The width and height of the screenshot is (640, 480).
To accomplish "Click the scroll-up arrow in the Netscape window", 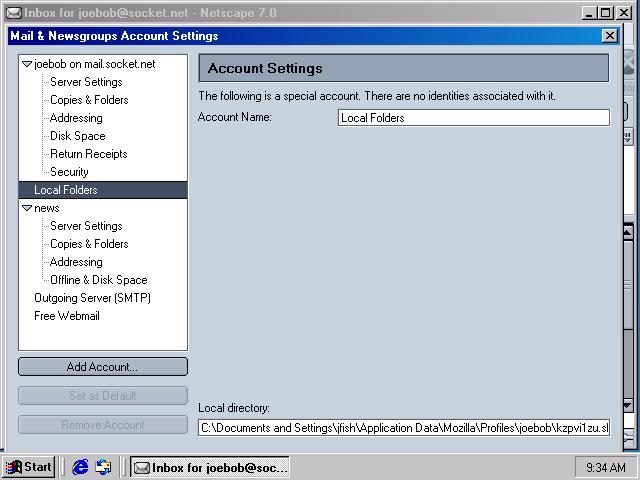I will coord(628,233).
